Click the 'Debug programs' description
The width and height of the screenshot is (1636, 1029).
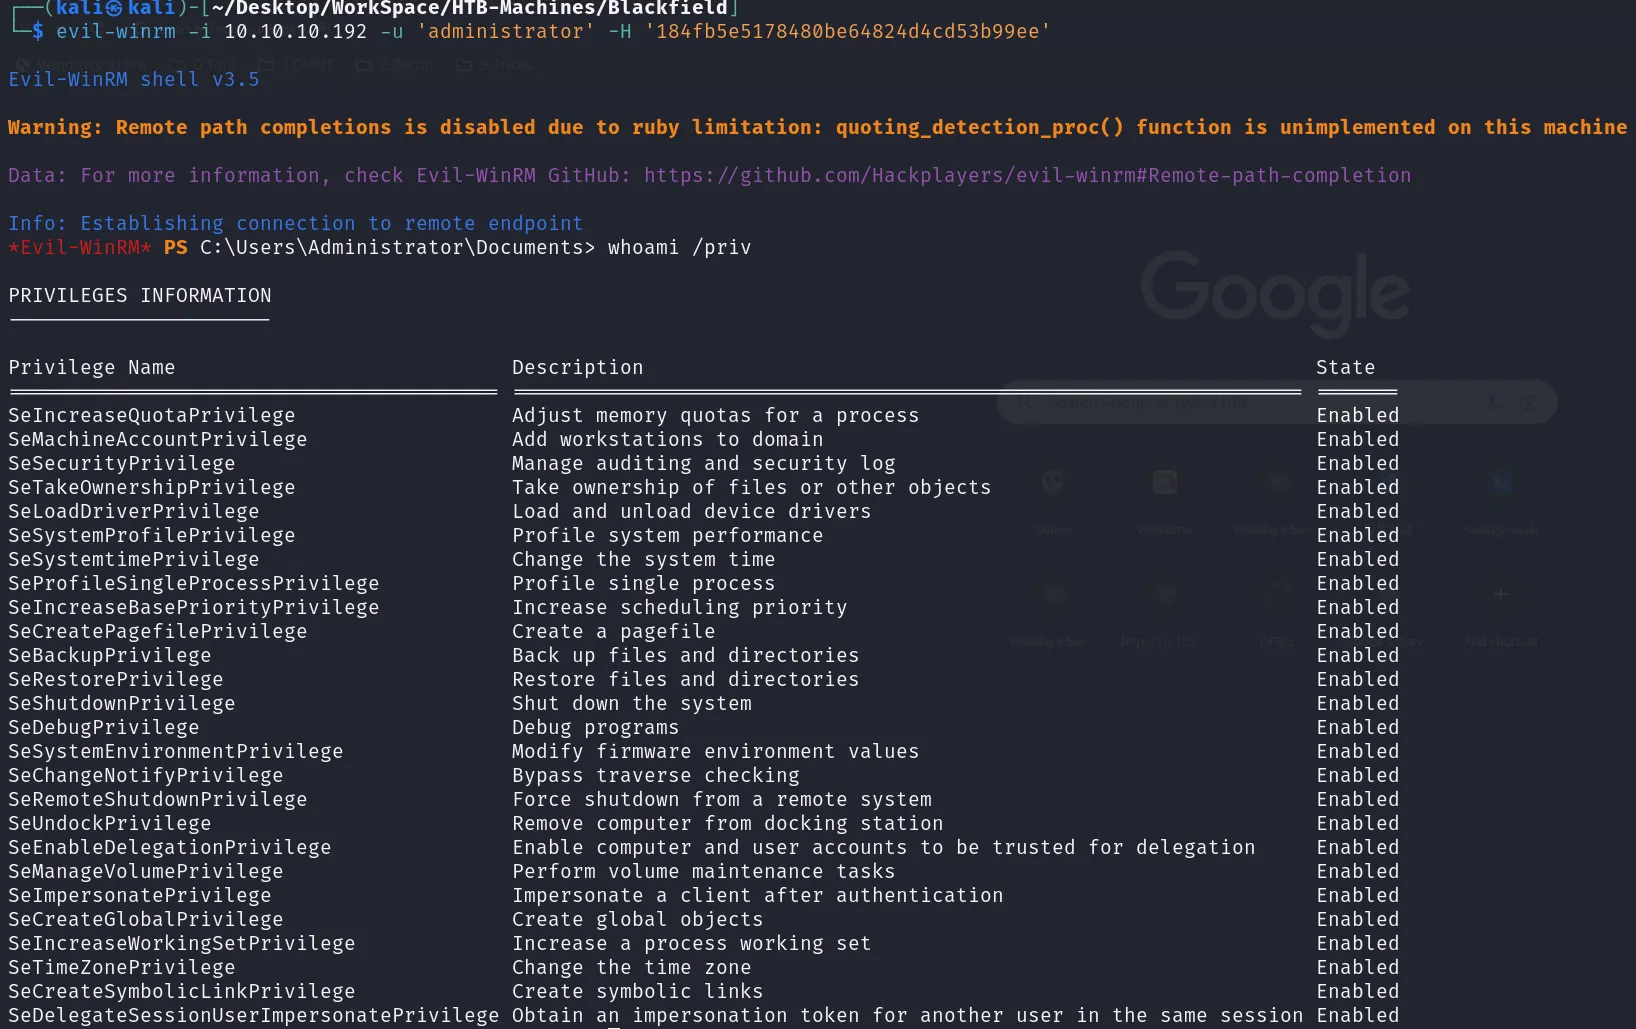(595, 728)
